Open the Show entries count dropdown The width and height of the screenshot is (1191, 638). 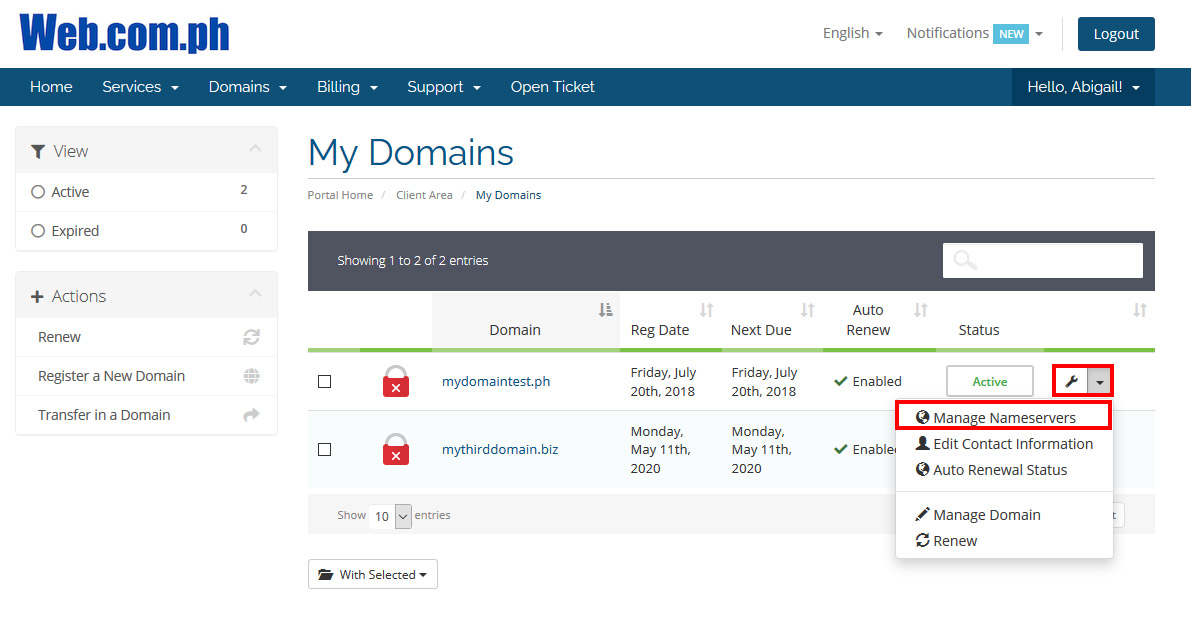pos(390,516)
